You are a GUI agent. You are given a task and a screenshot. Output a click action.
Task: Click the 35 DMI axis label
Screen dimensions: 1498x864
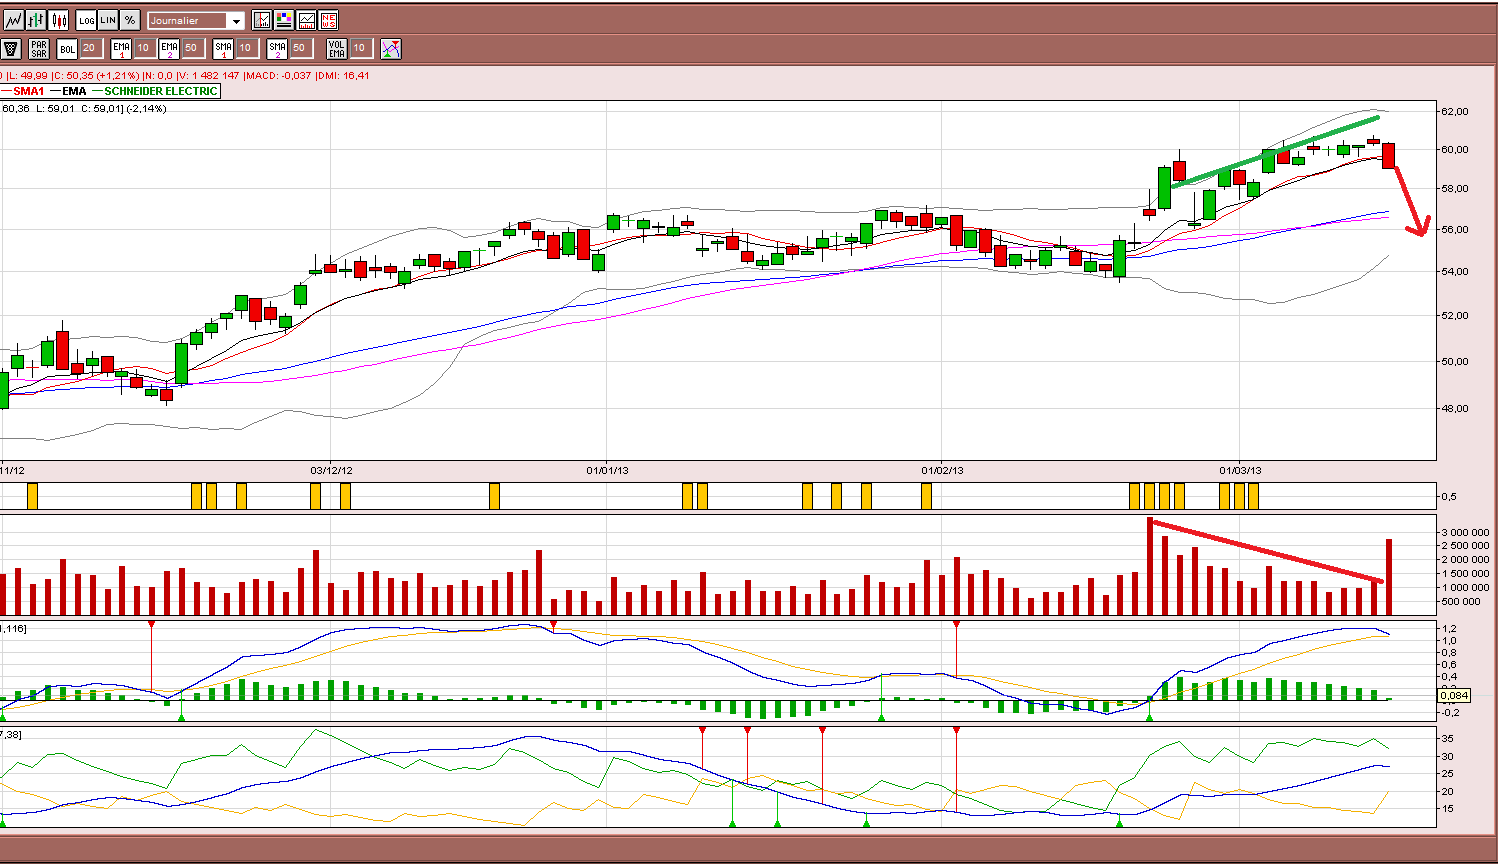pyautogui.click(x=1448, y=739)
